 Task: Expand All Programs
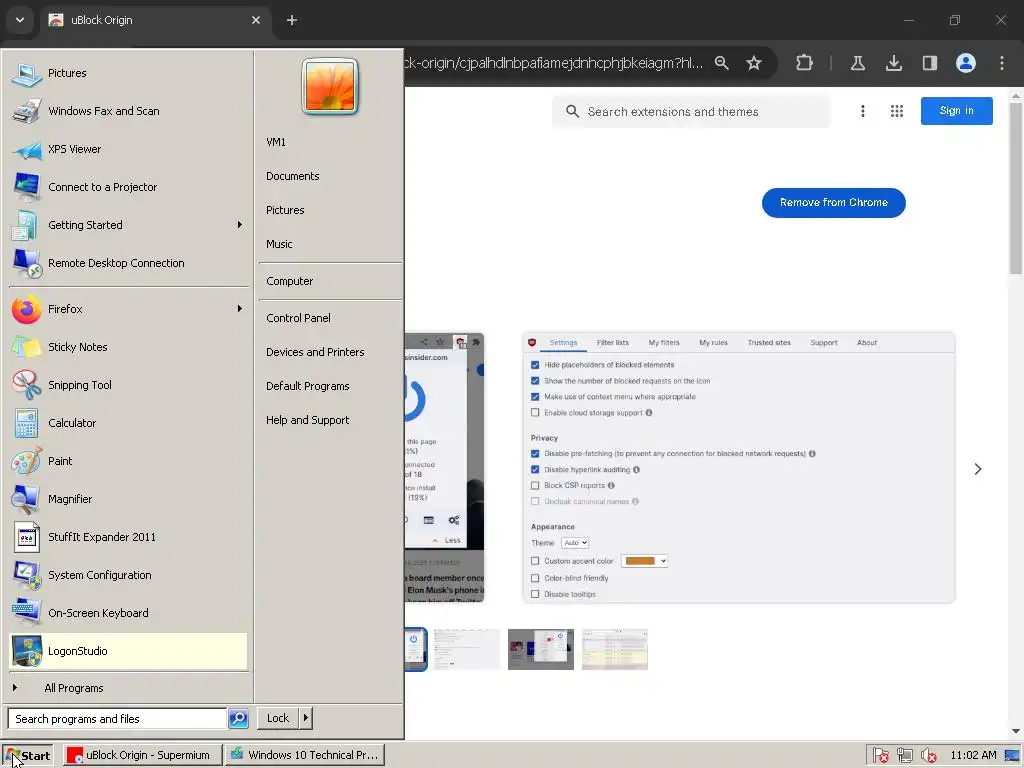pyautogui.click(x=129, y=688)
